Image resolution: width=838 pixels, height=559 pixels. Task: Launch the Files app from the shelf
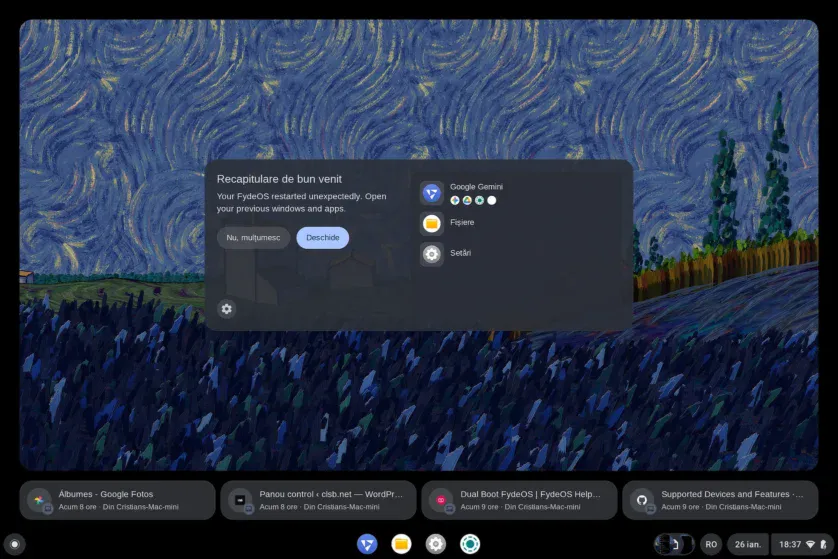coord(401,545)
